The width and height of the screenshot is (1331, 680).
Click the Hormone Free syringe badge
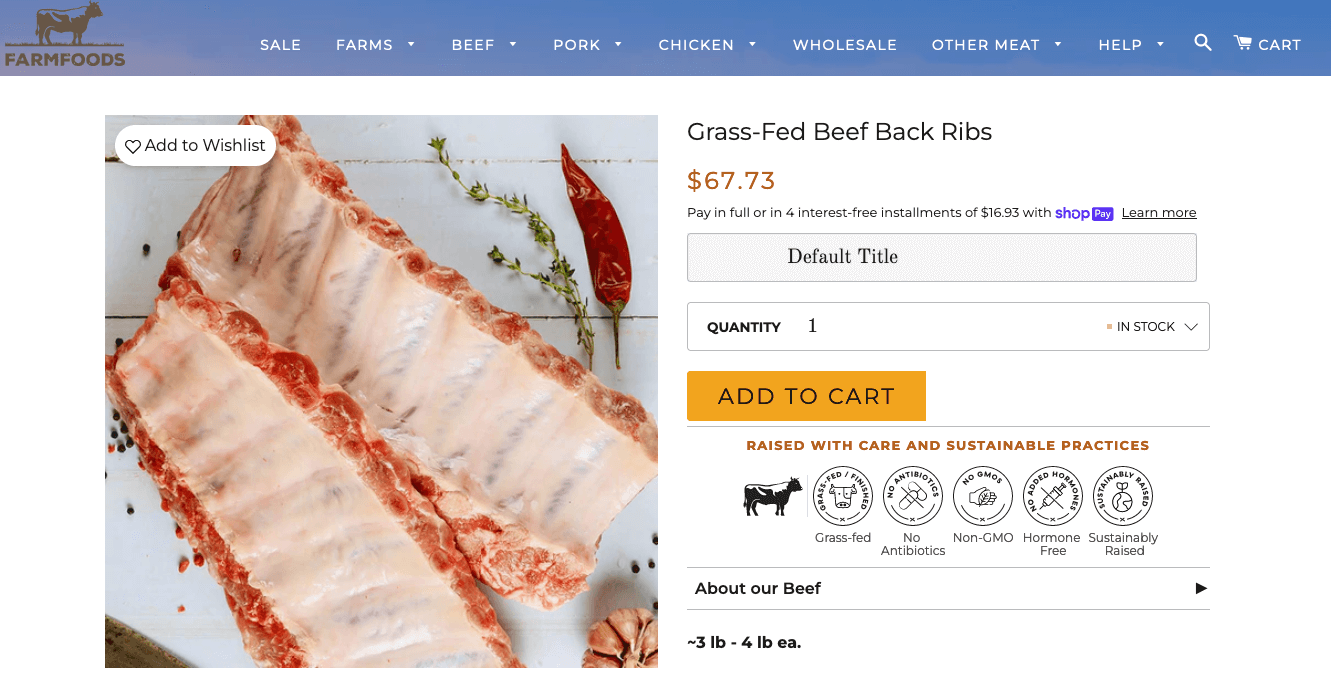coord(1053,495)
